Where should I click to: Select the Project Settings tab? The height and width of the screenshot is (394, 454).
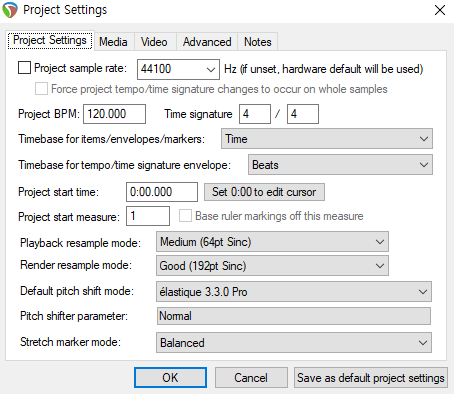pos(50,40)
